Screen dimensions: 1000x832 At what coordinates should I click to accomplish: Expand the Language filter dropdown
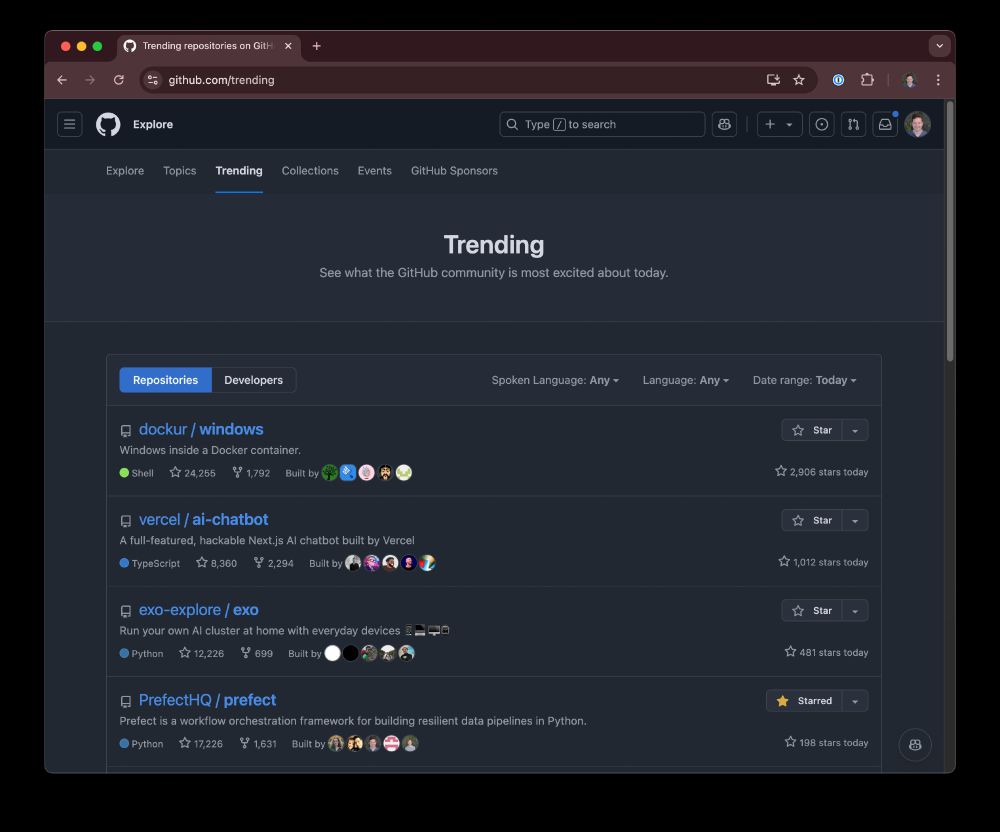[x=686, y=380]
